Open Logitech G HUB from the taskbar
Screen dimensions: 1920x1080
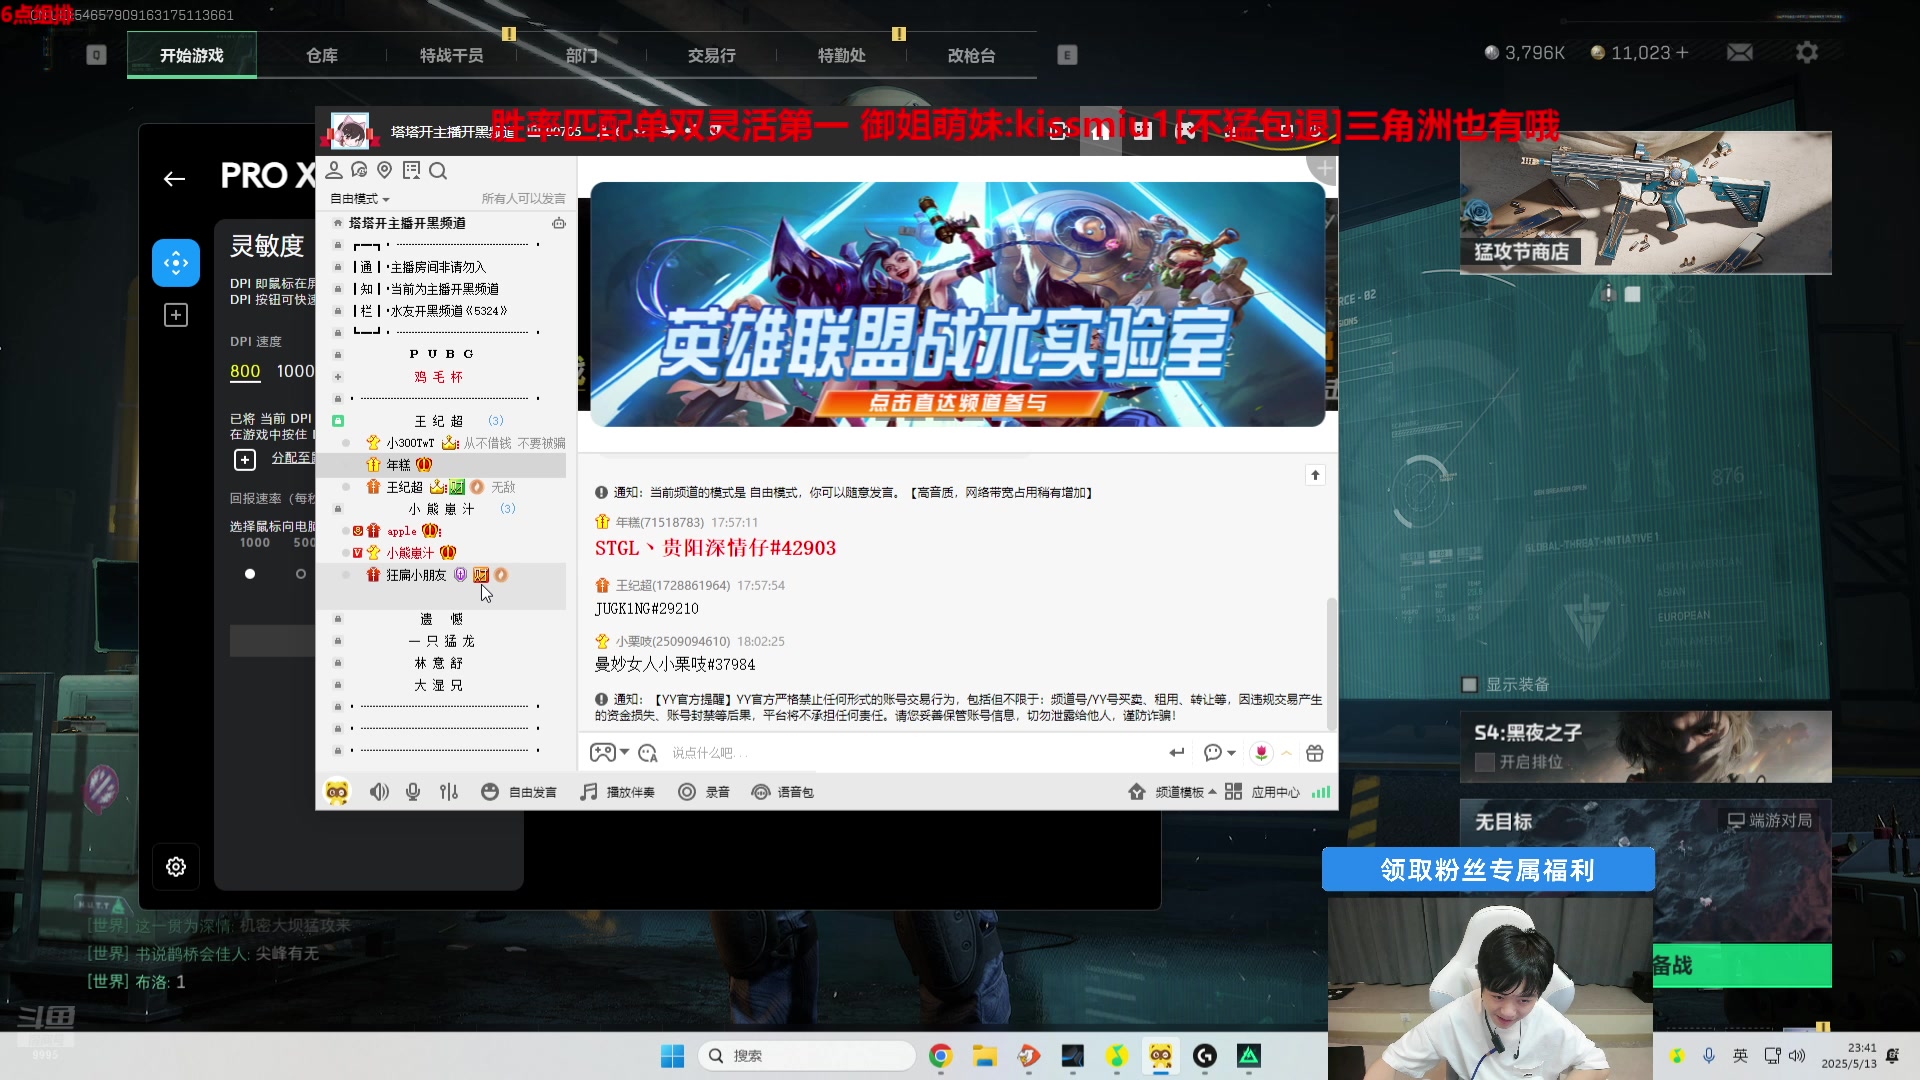coord(1205,1056)
